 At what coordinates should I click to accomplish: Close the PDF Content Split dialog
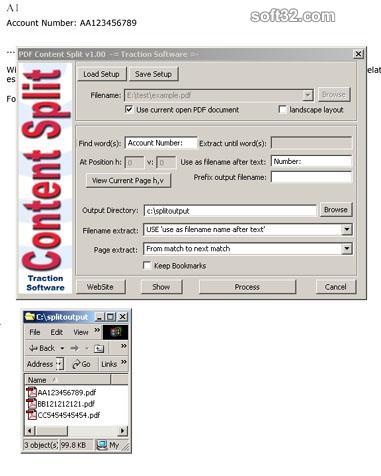(358, 54)
